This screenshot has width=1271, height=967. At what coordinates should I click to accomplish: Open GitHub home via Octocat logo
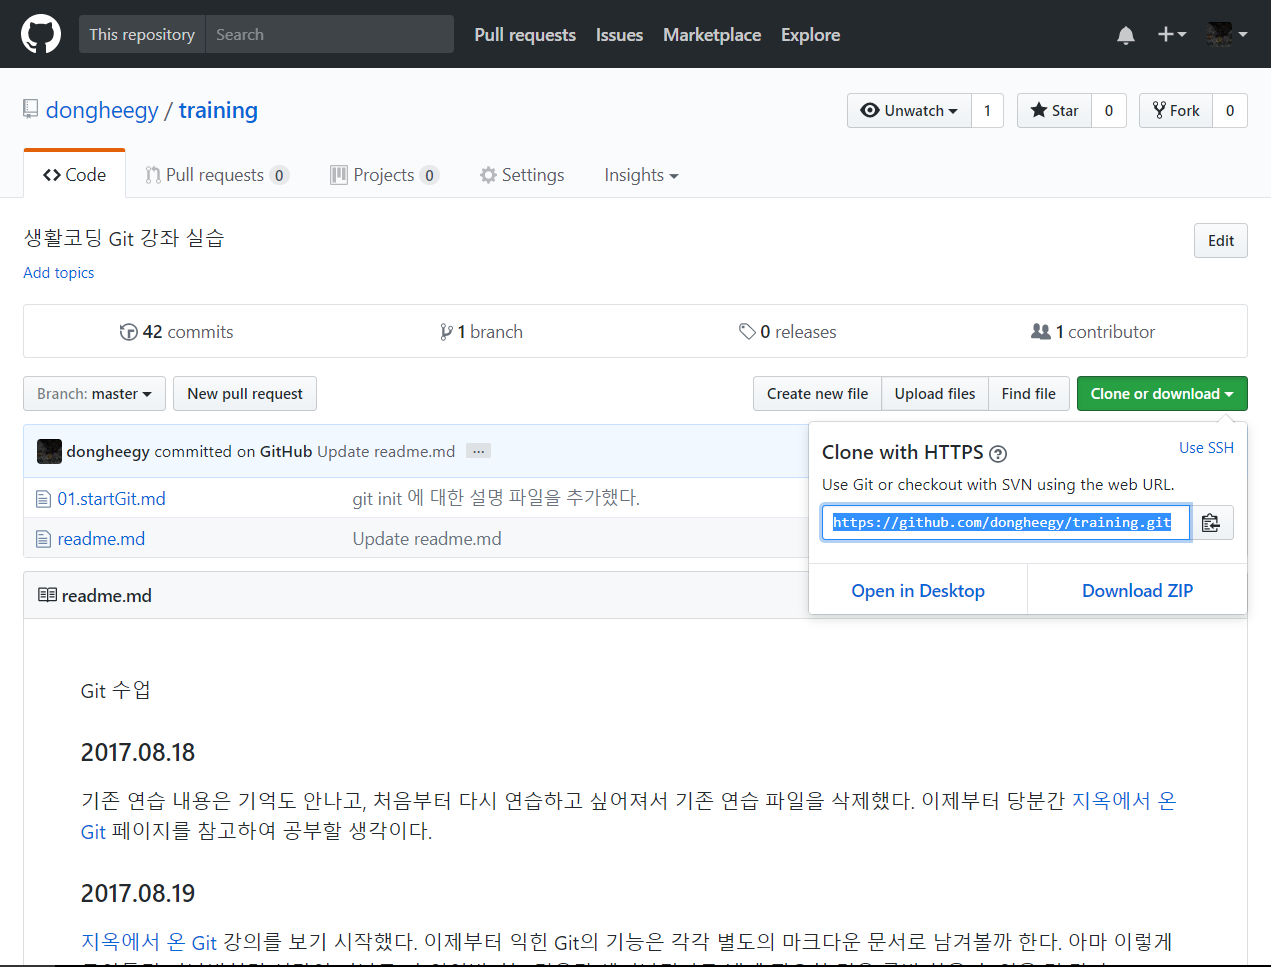(41, 34)
